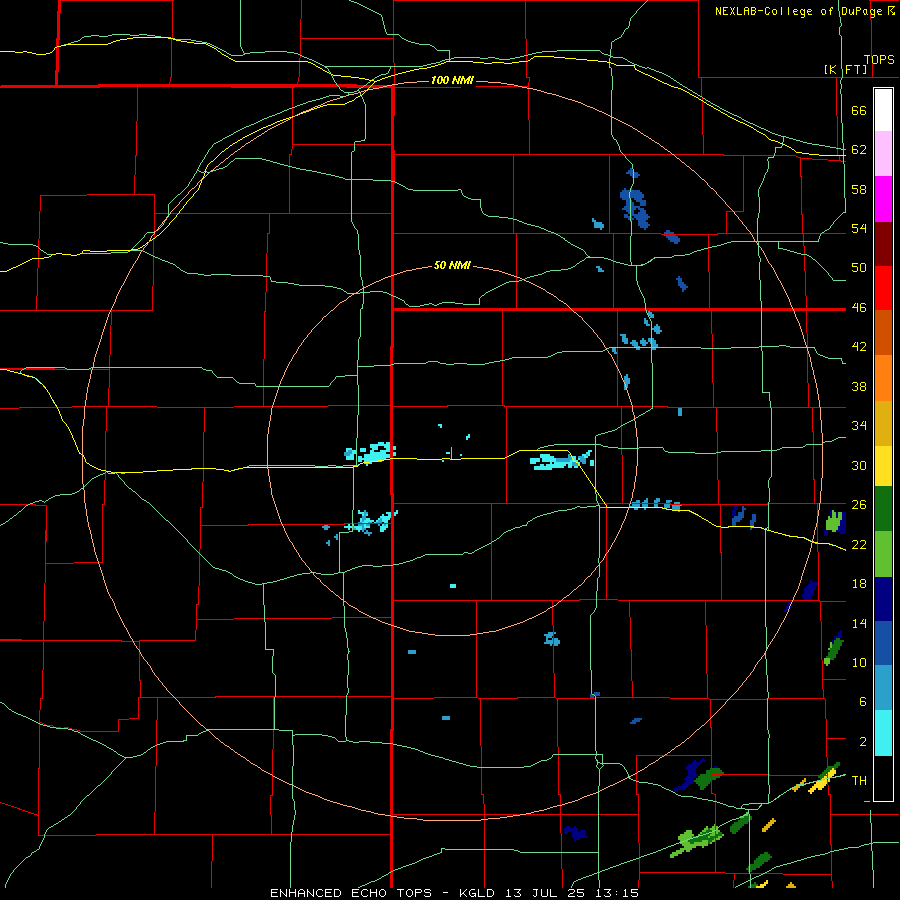Click the 62 legend value

(x=859, y=150)
